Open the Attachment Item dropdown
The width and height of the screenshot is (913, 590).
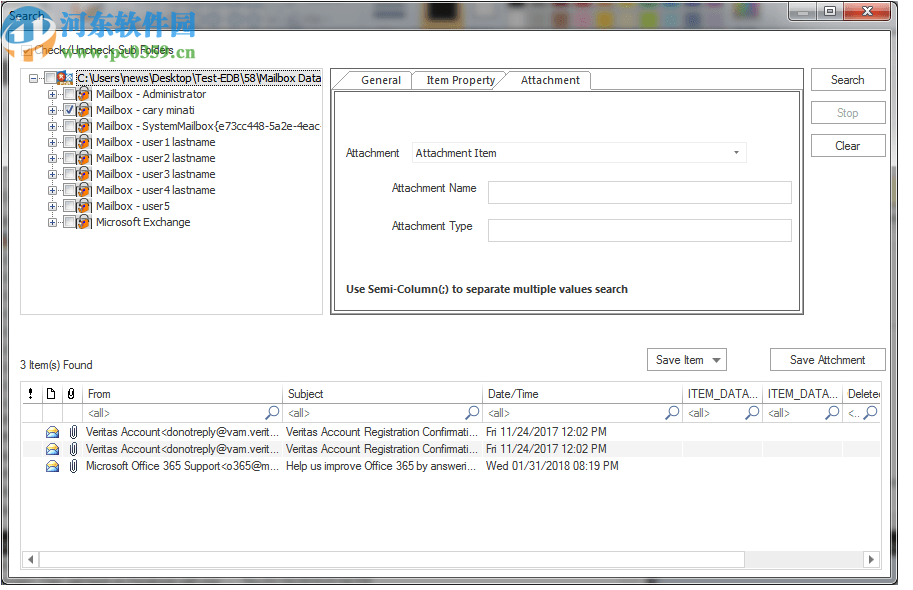tap(737, 152)
